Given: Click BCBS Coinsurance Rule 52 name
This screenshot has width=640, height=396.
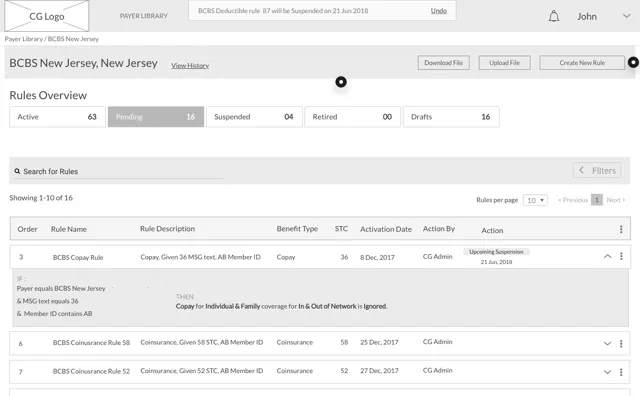Looking at the screenshot, I should tap(91, 371).
